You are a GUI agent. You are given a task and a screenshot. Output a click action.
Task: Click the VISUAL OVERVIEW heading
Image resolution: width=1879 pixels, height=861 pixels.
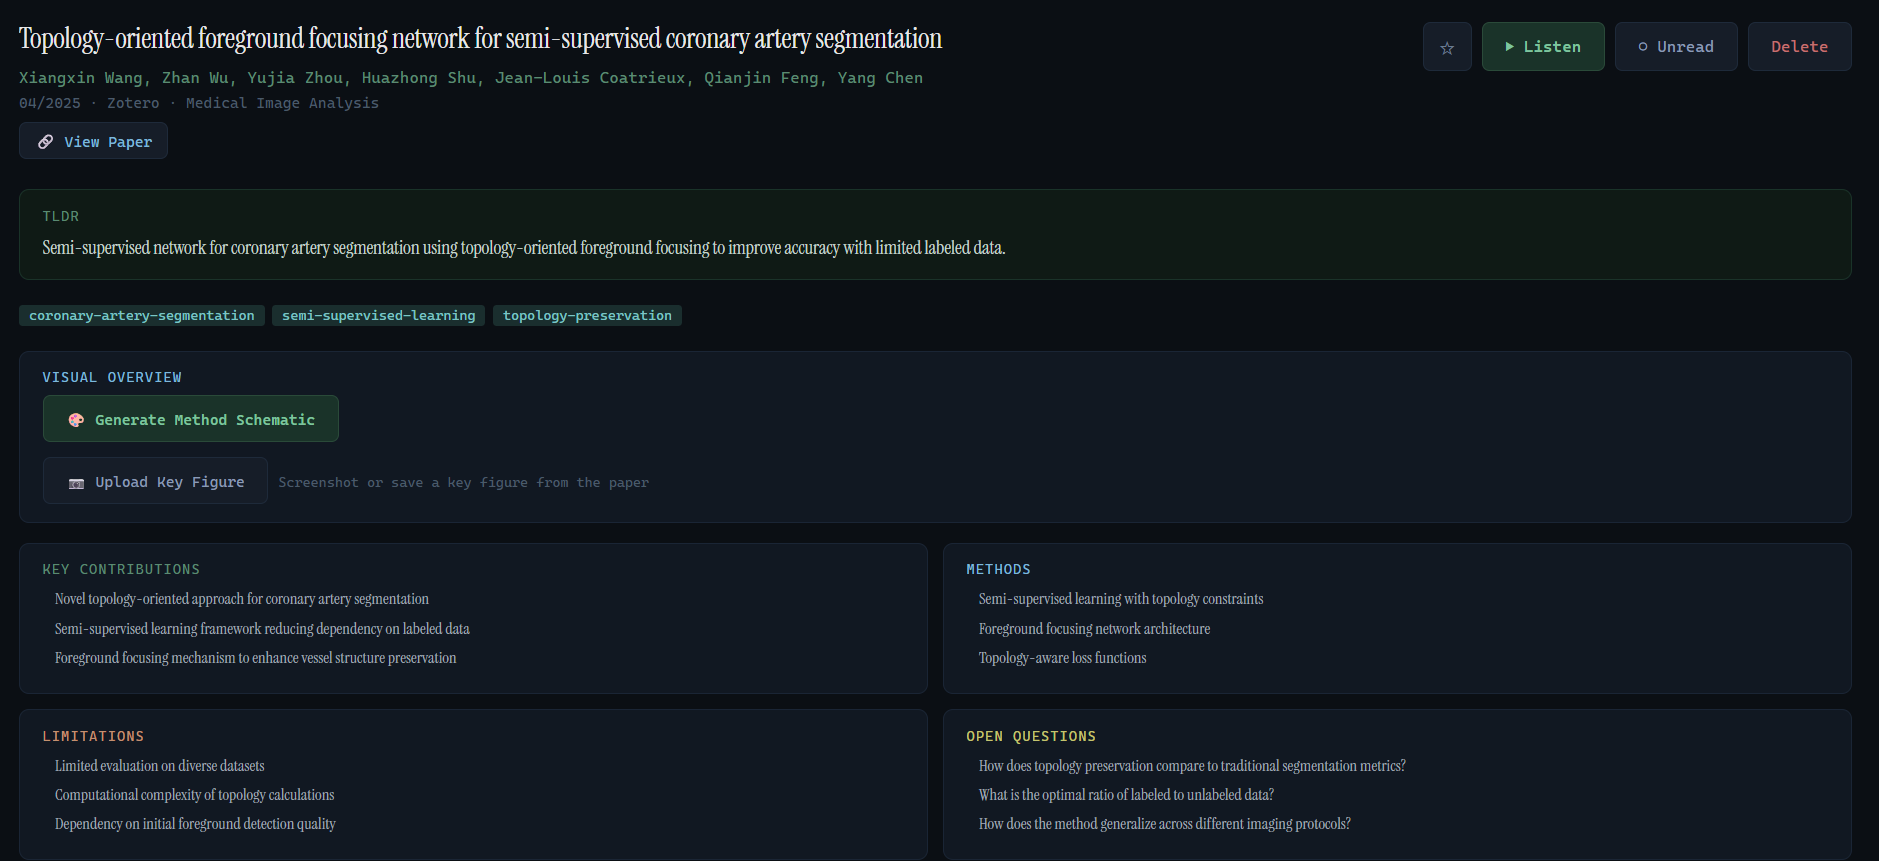112,377
